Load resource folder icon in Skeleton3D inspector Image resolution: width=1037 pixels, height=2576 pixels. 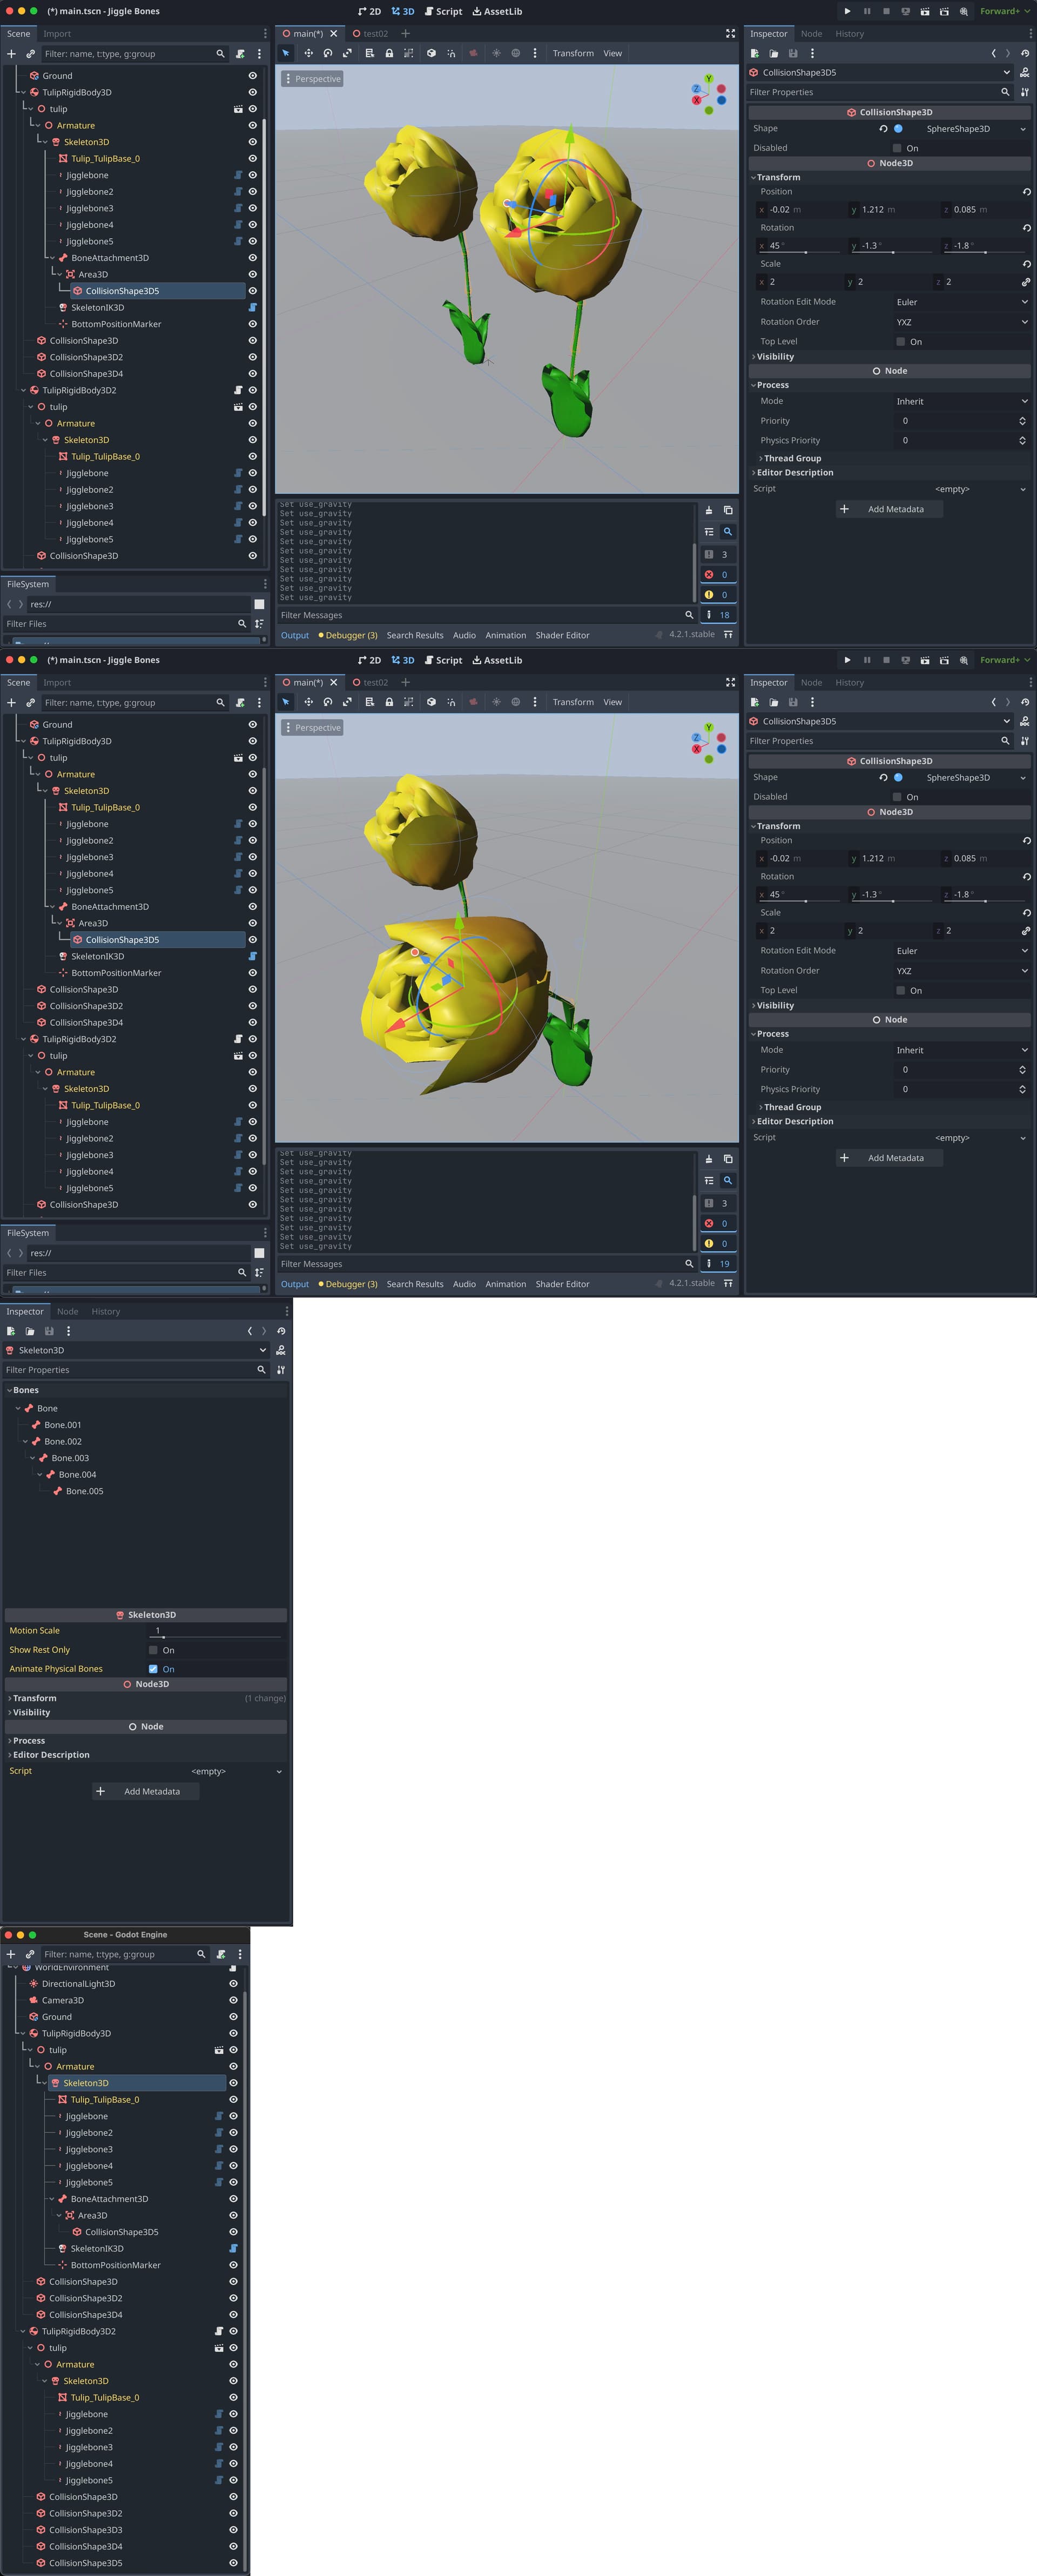tap(30, 1331)
